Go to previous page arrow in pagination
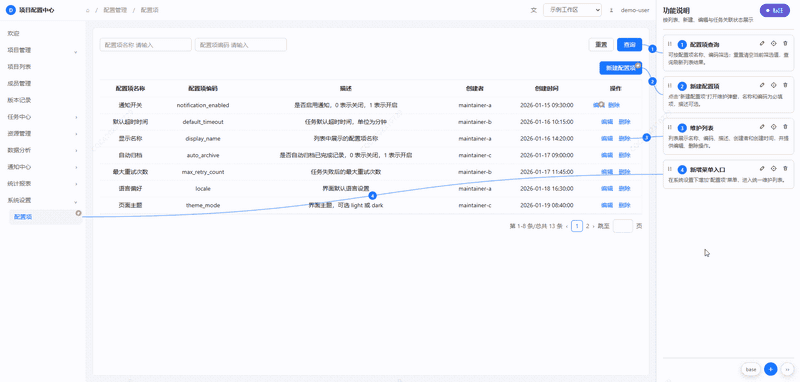 567,226
